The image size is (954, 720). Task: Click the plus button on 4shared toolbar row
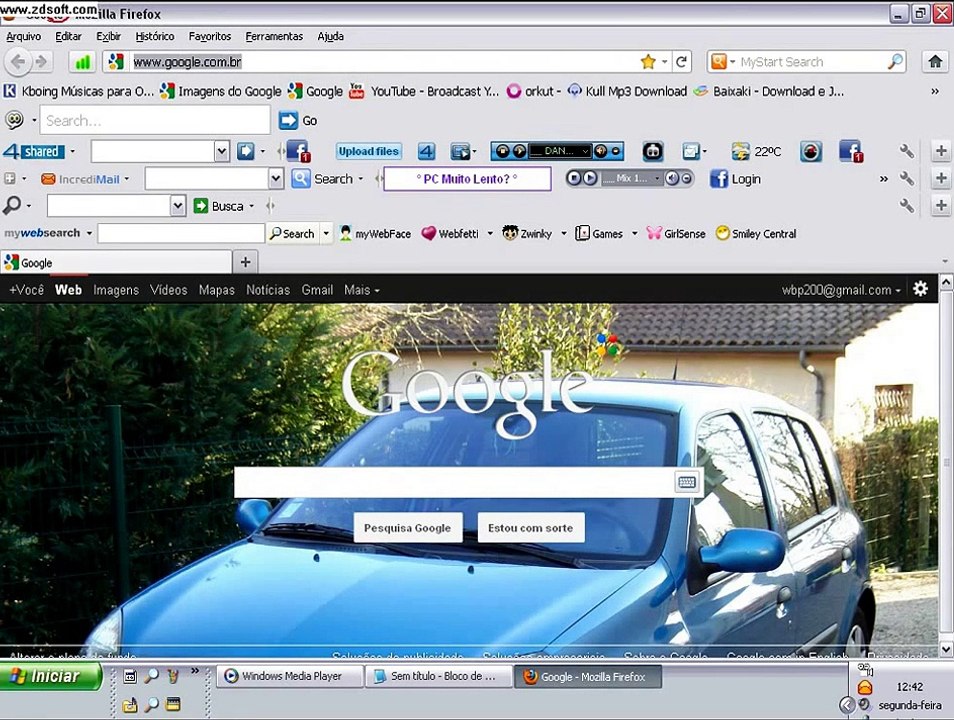[941, 151]
